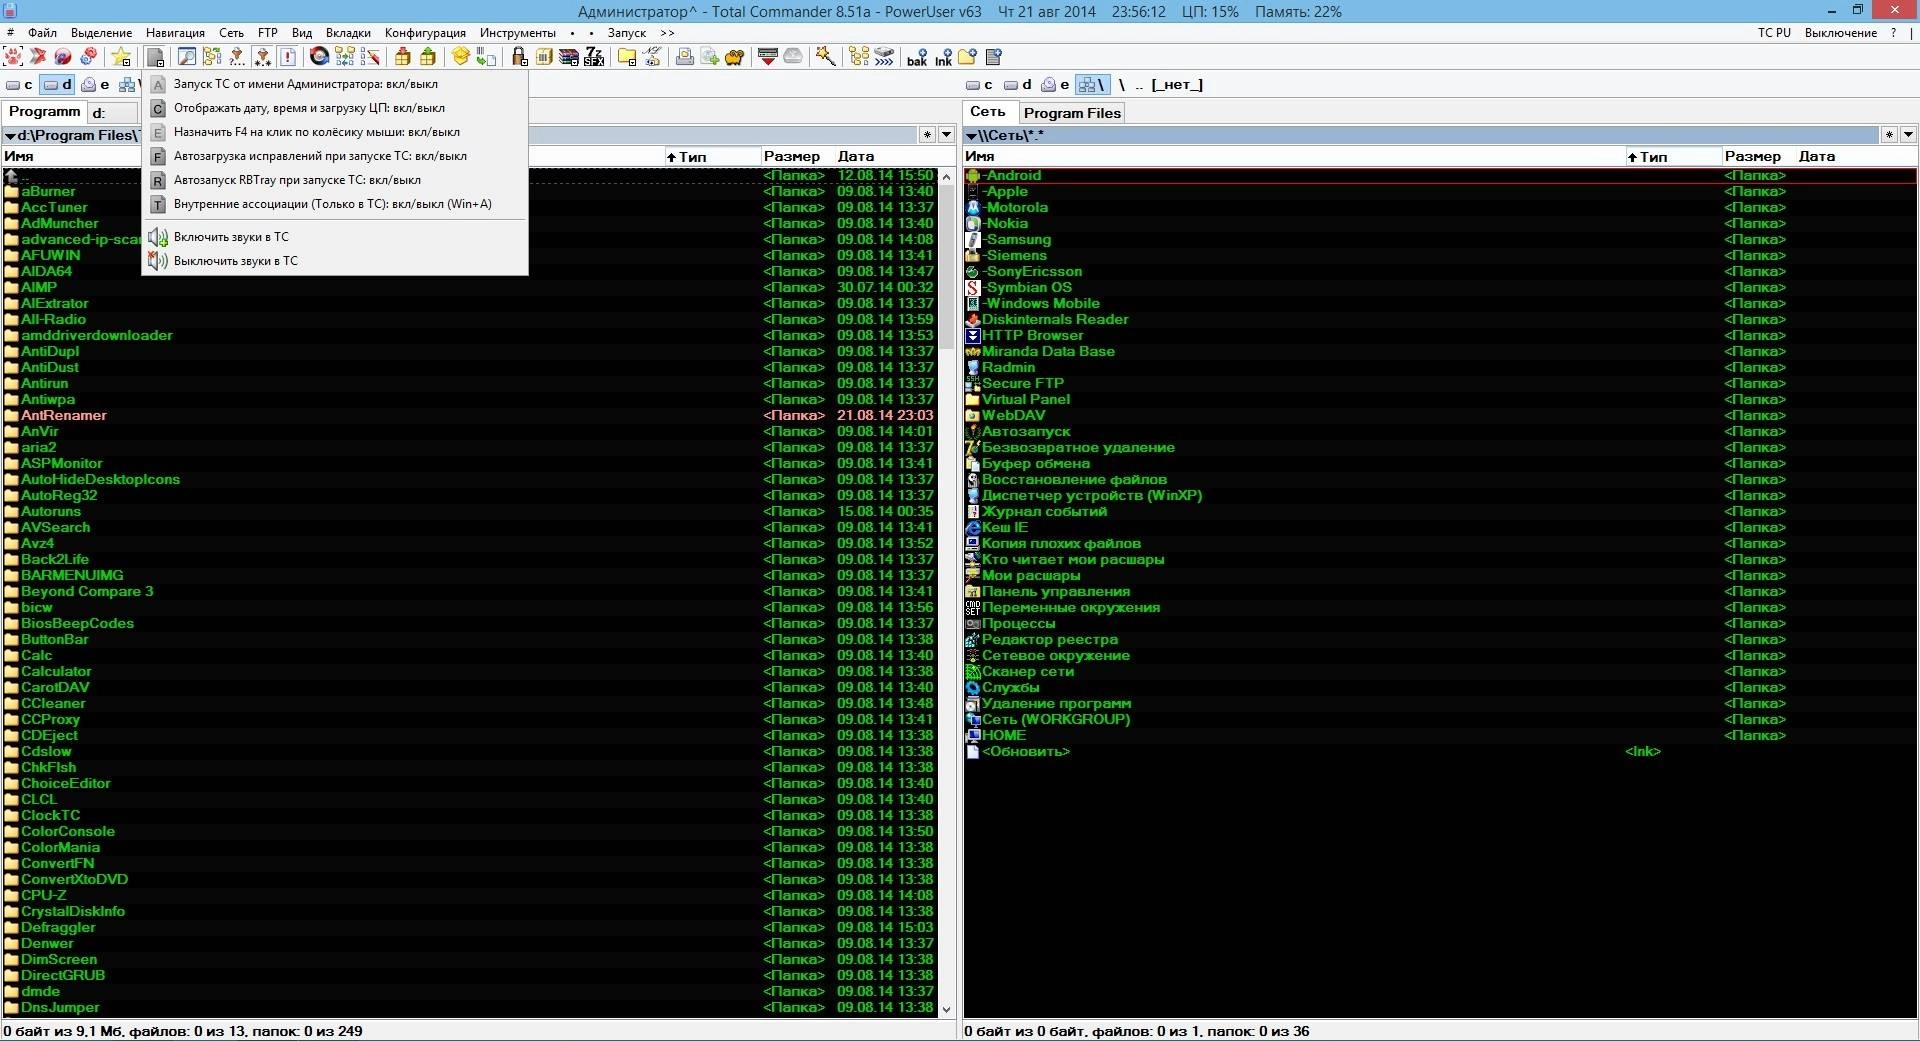
Task: Choose 'Выключить звуки в TC'
Action: point(335,261)
